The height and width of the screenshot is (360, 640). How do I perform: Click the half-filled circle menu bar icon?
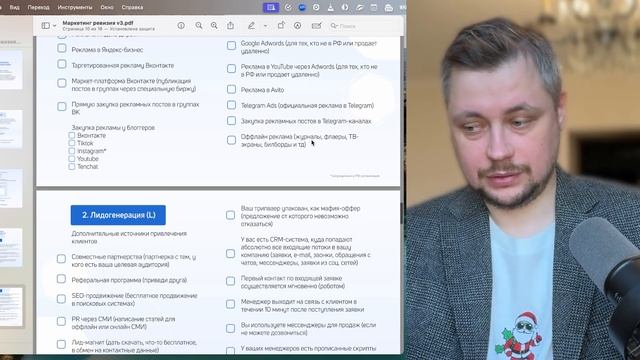pos(345,7)
